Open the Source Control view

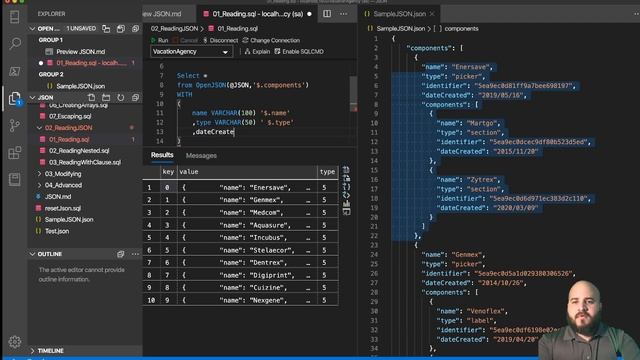[15, 125]
